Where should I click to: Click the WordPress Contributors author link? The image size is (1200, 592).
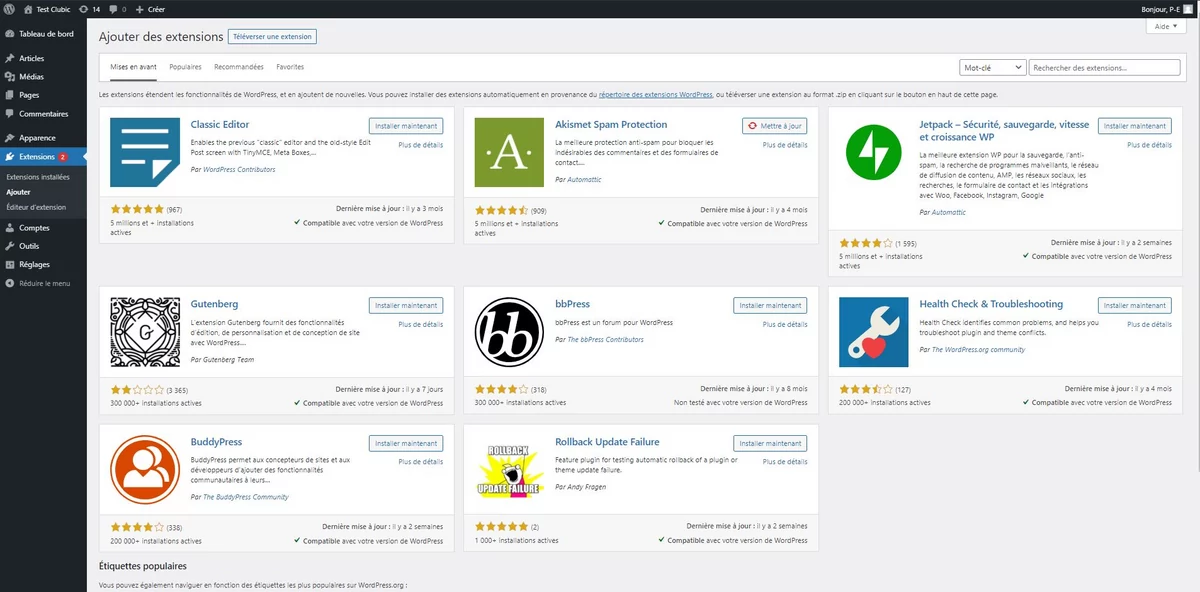pos(239,170)
